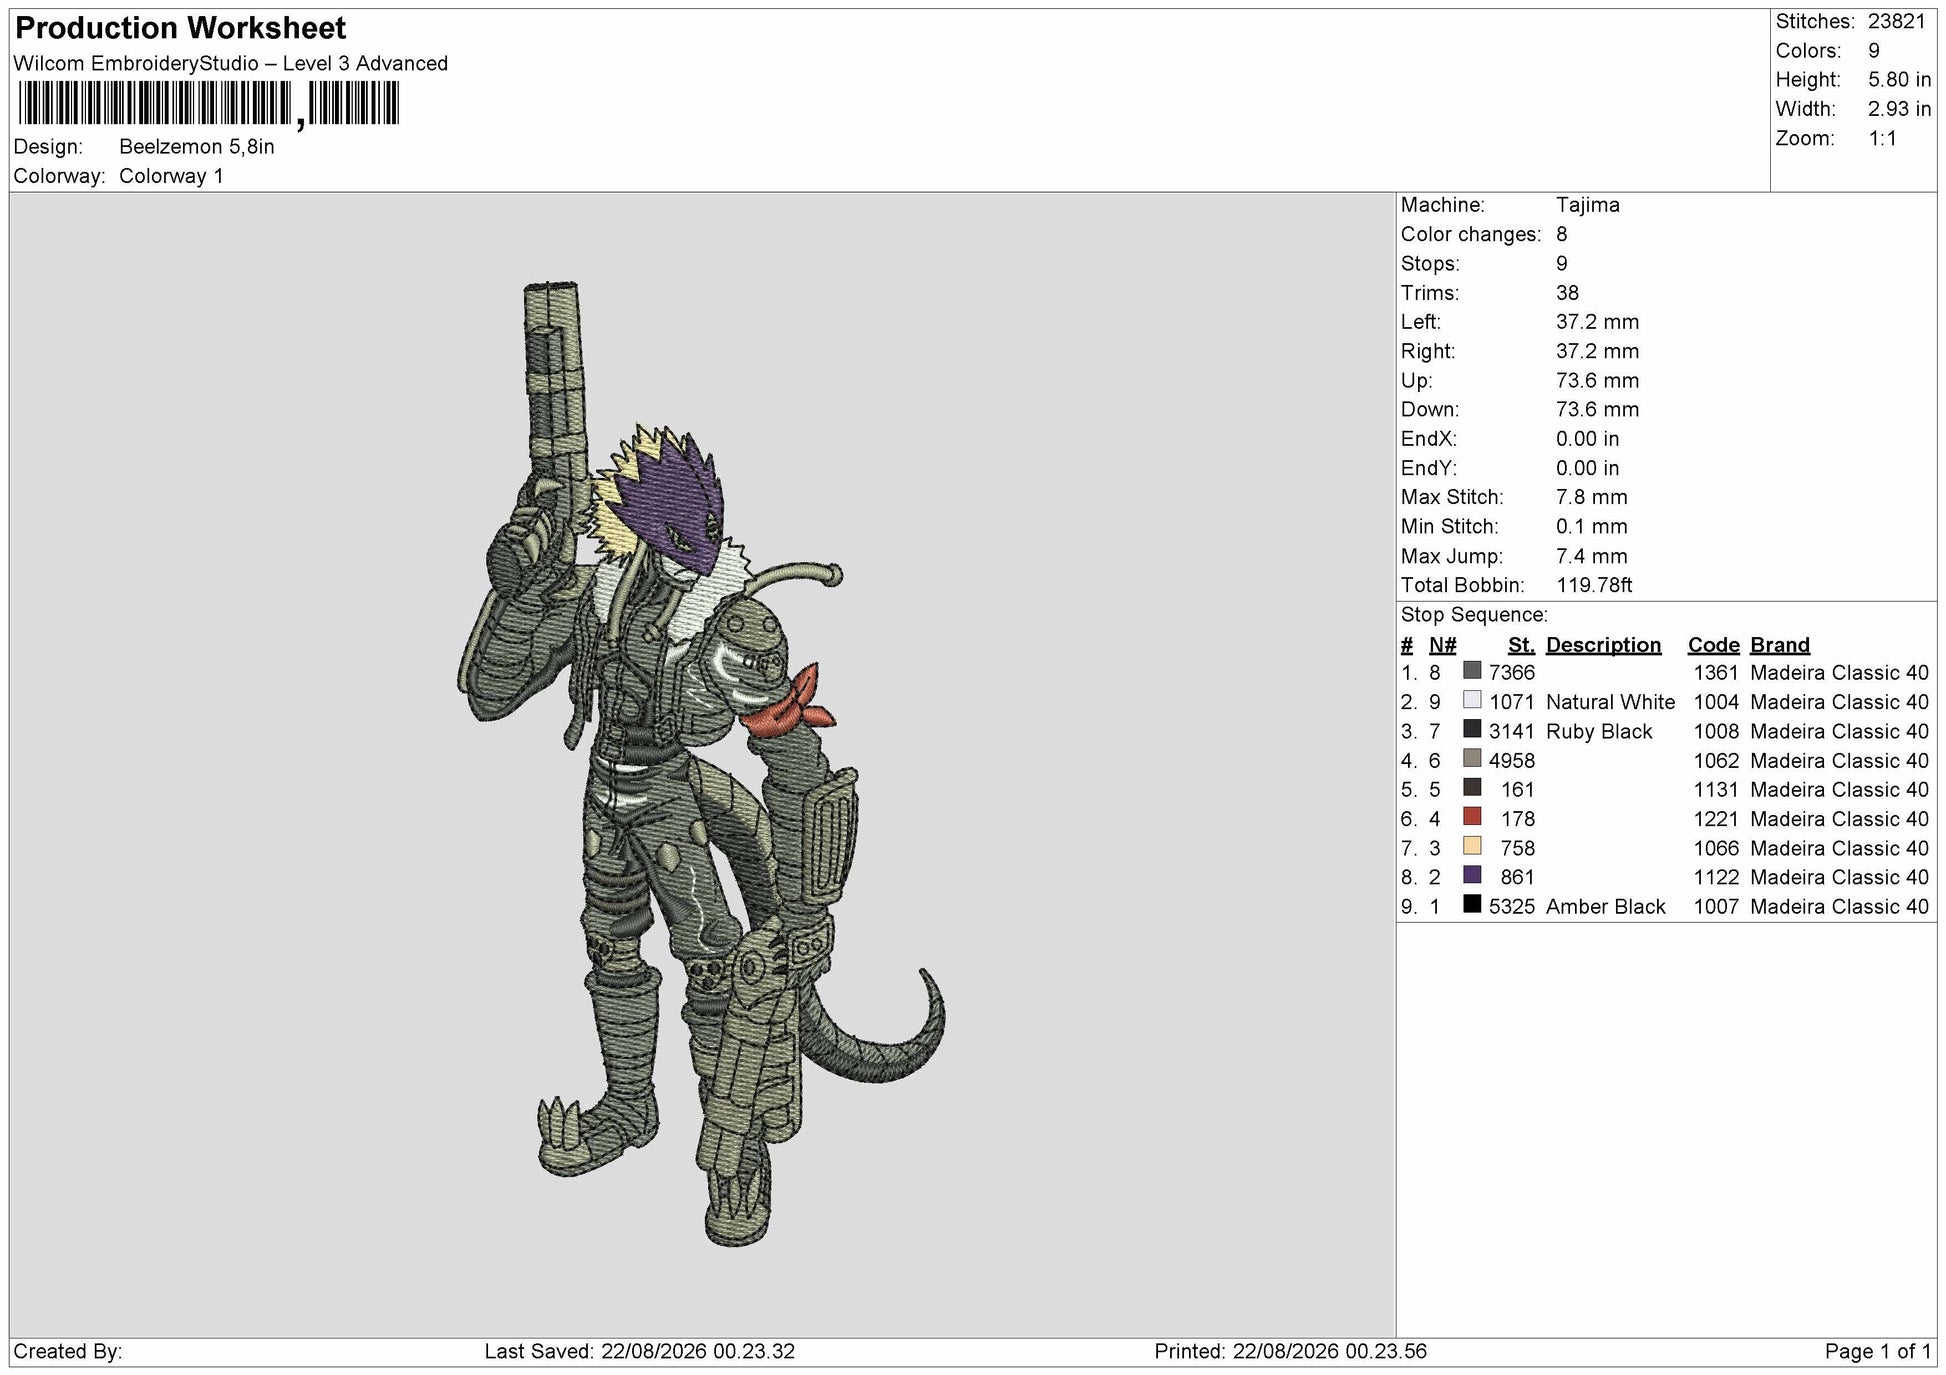This screenshot has width=1946, height=1375.
Task: Select the dark swatch for code 1131
Action: (1472, 788)
